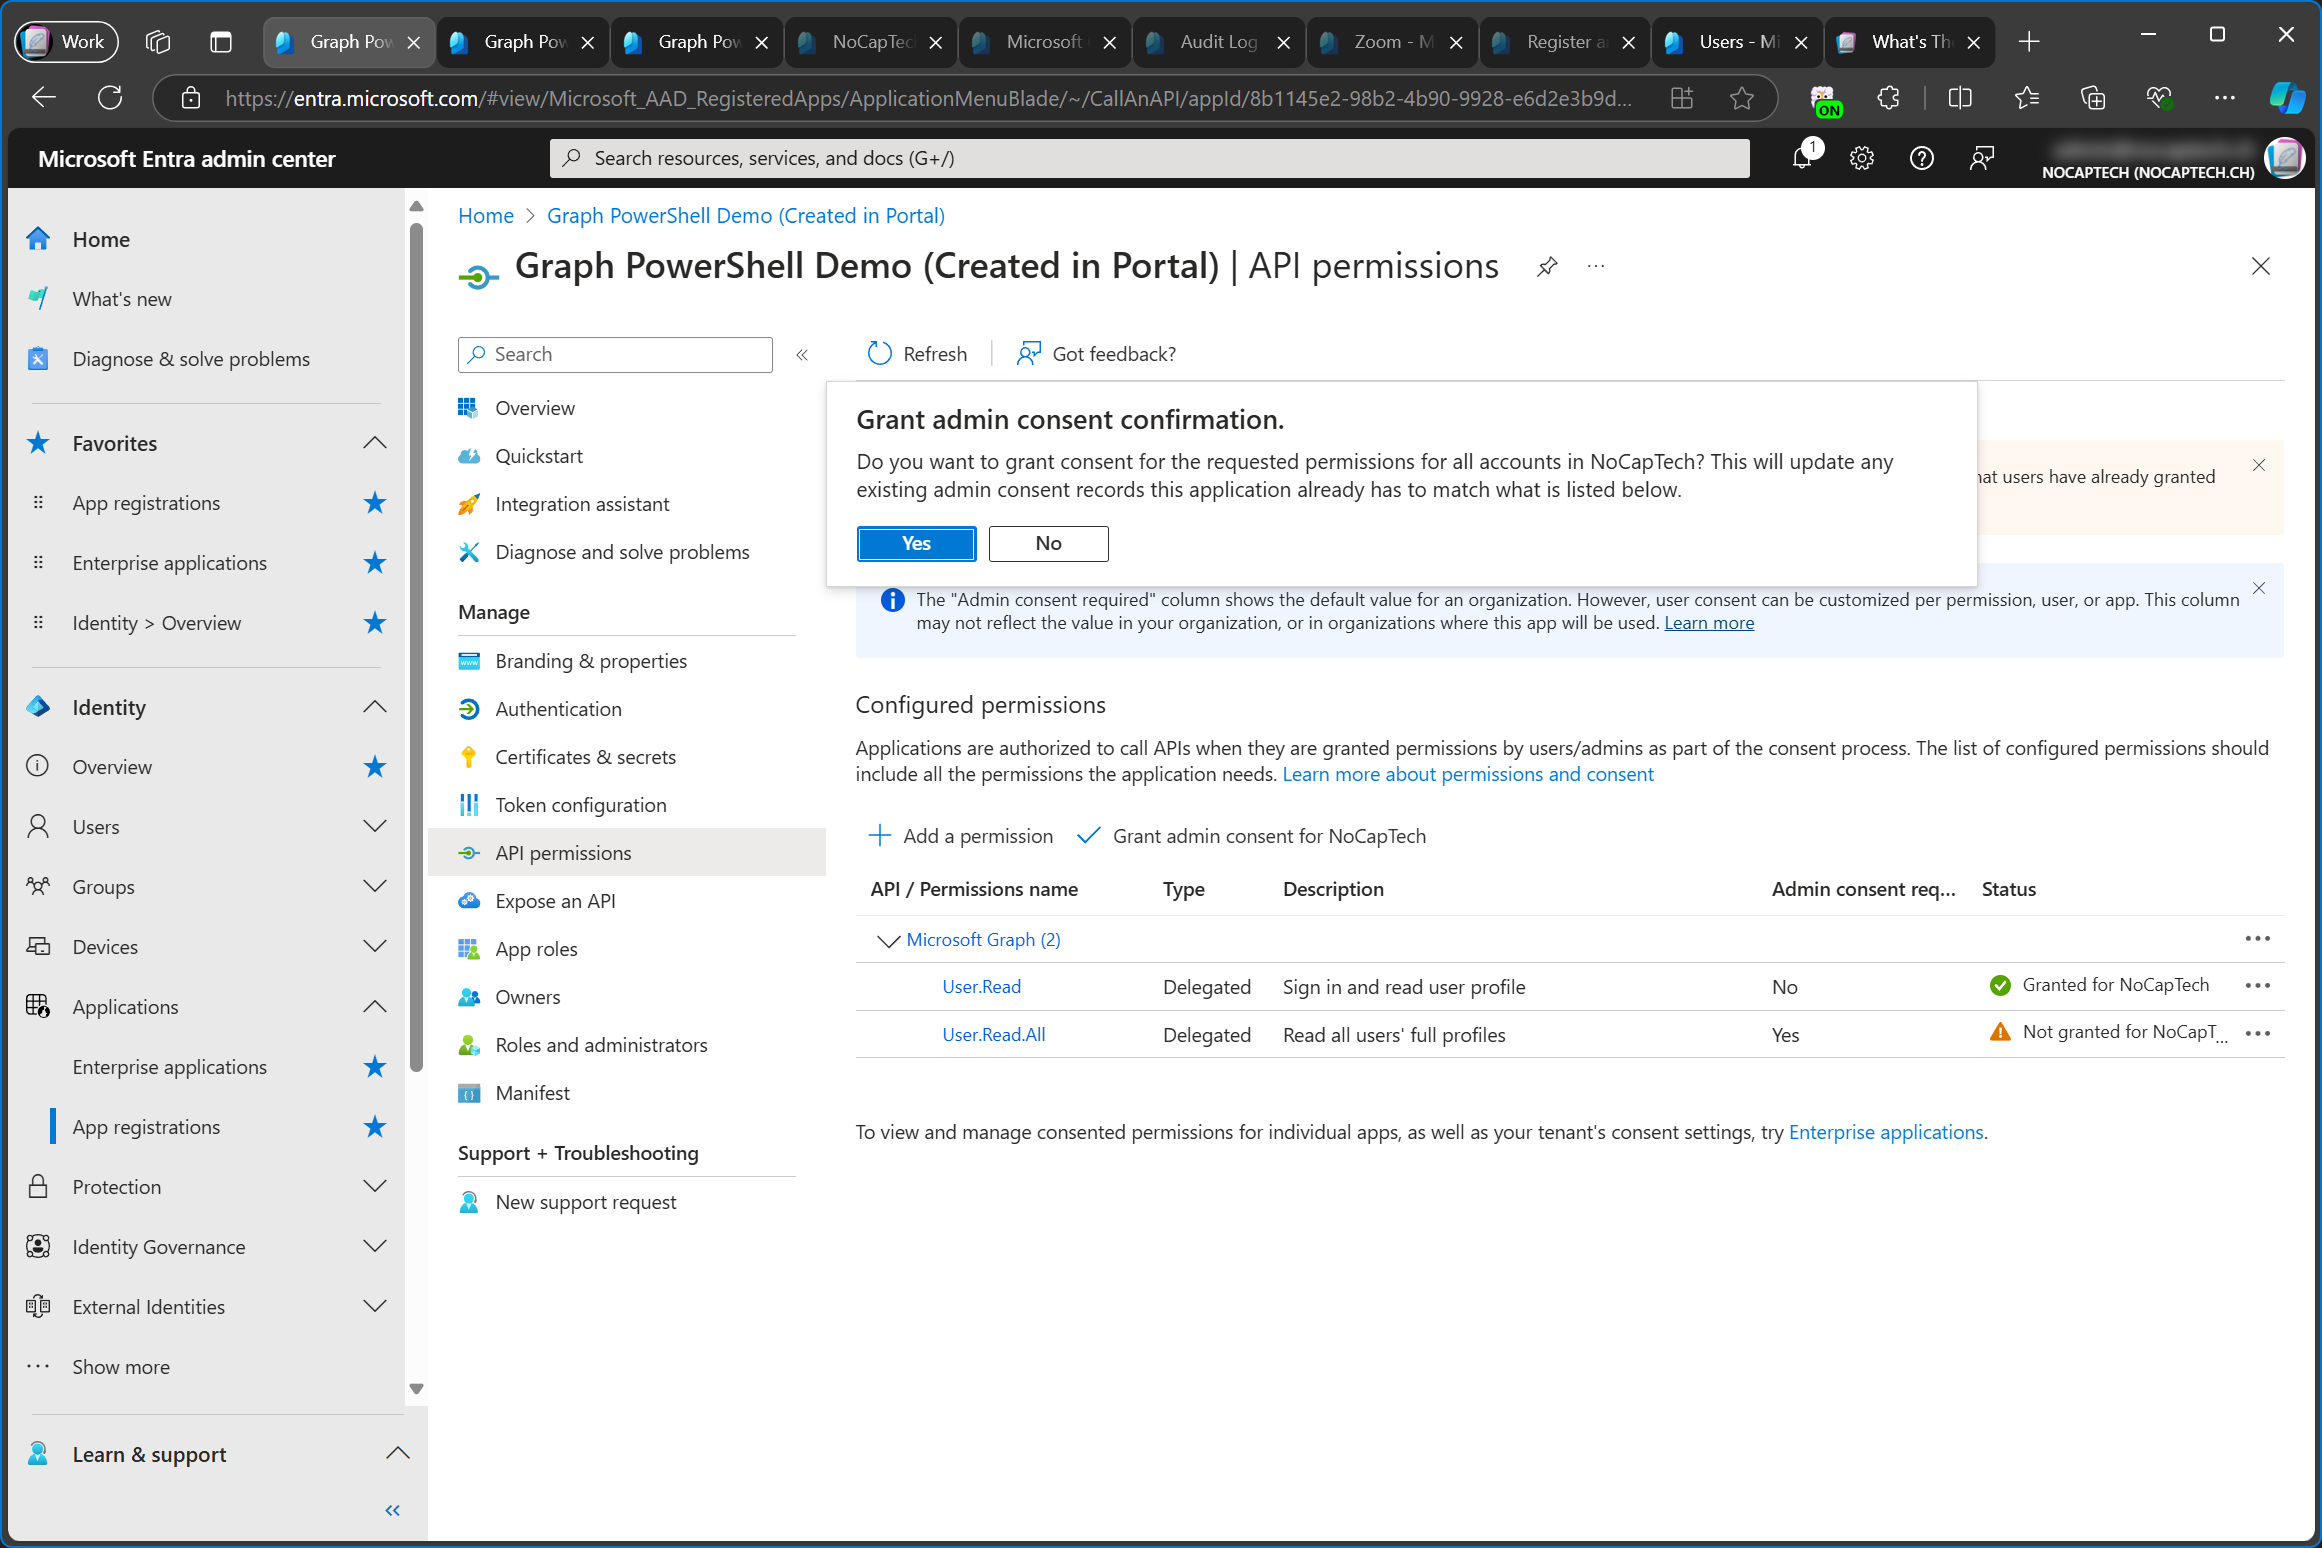Click Yes to grant admin consent
Screen dimensions: 2322x1548
pyautogui.click(x=916, y=542)
